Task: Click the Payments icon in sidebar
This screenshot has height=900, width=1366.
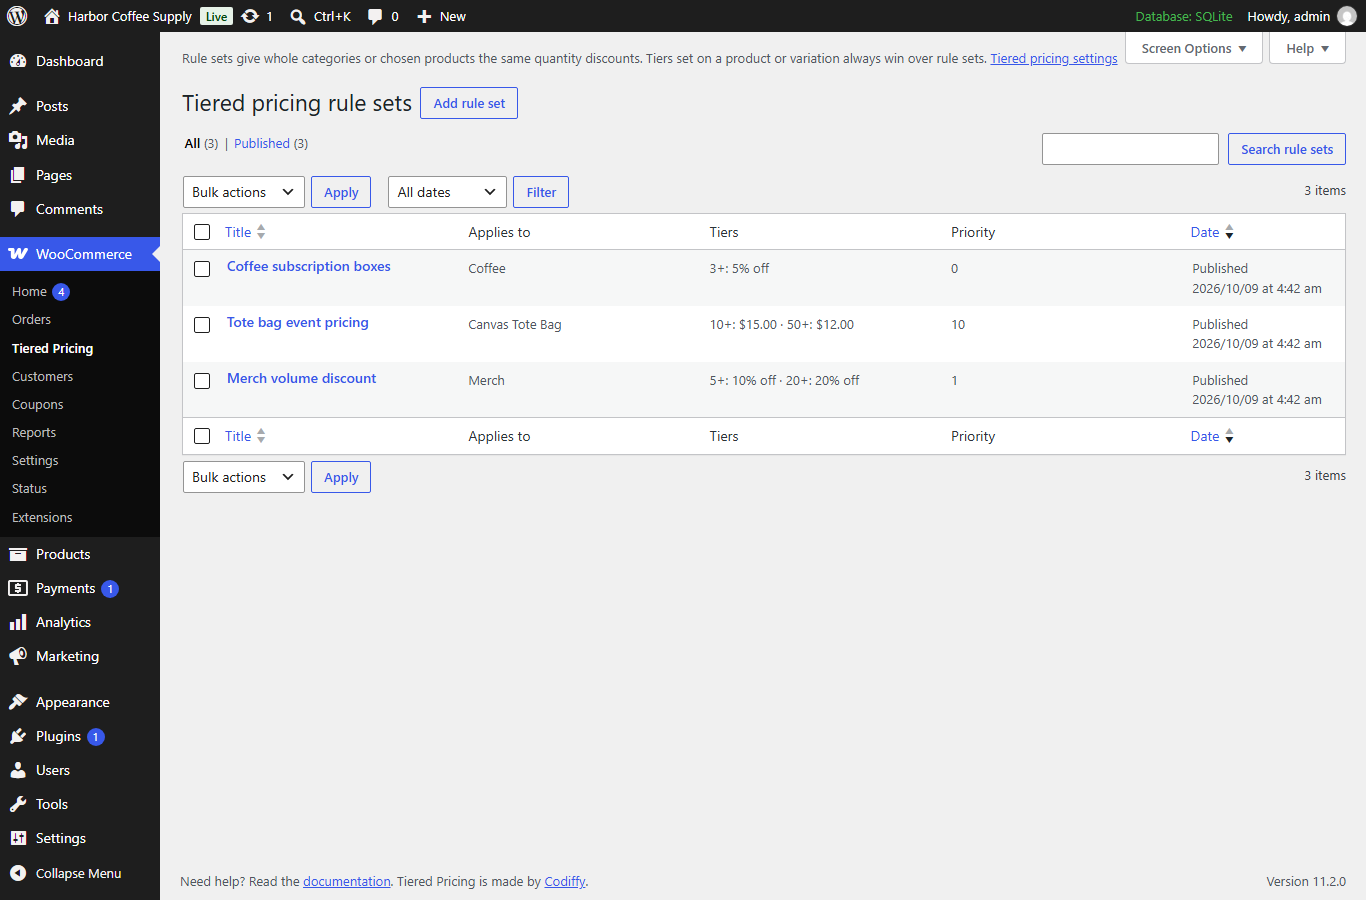Action: pos(18,588)
